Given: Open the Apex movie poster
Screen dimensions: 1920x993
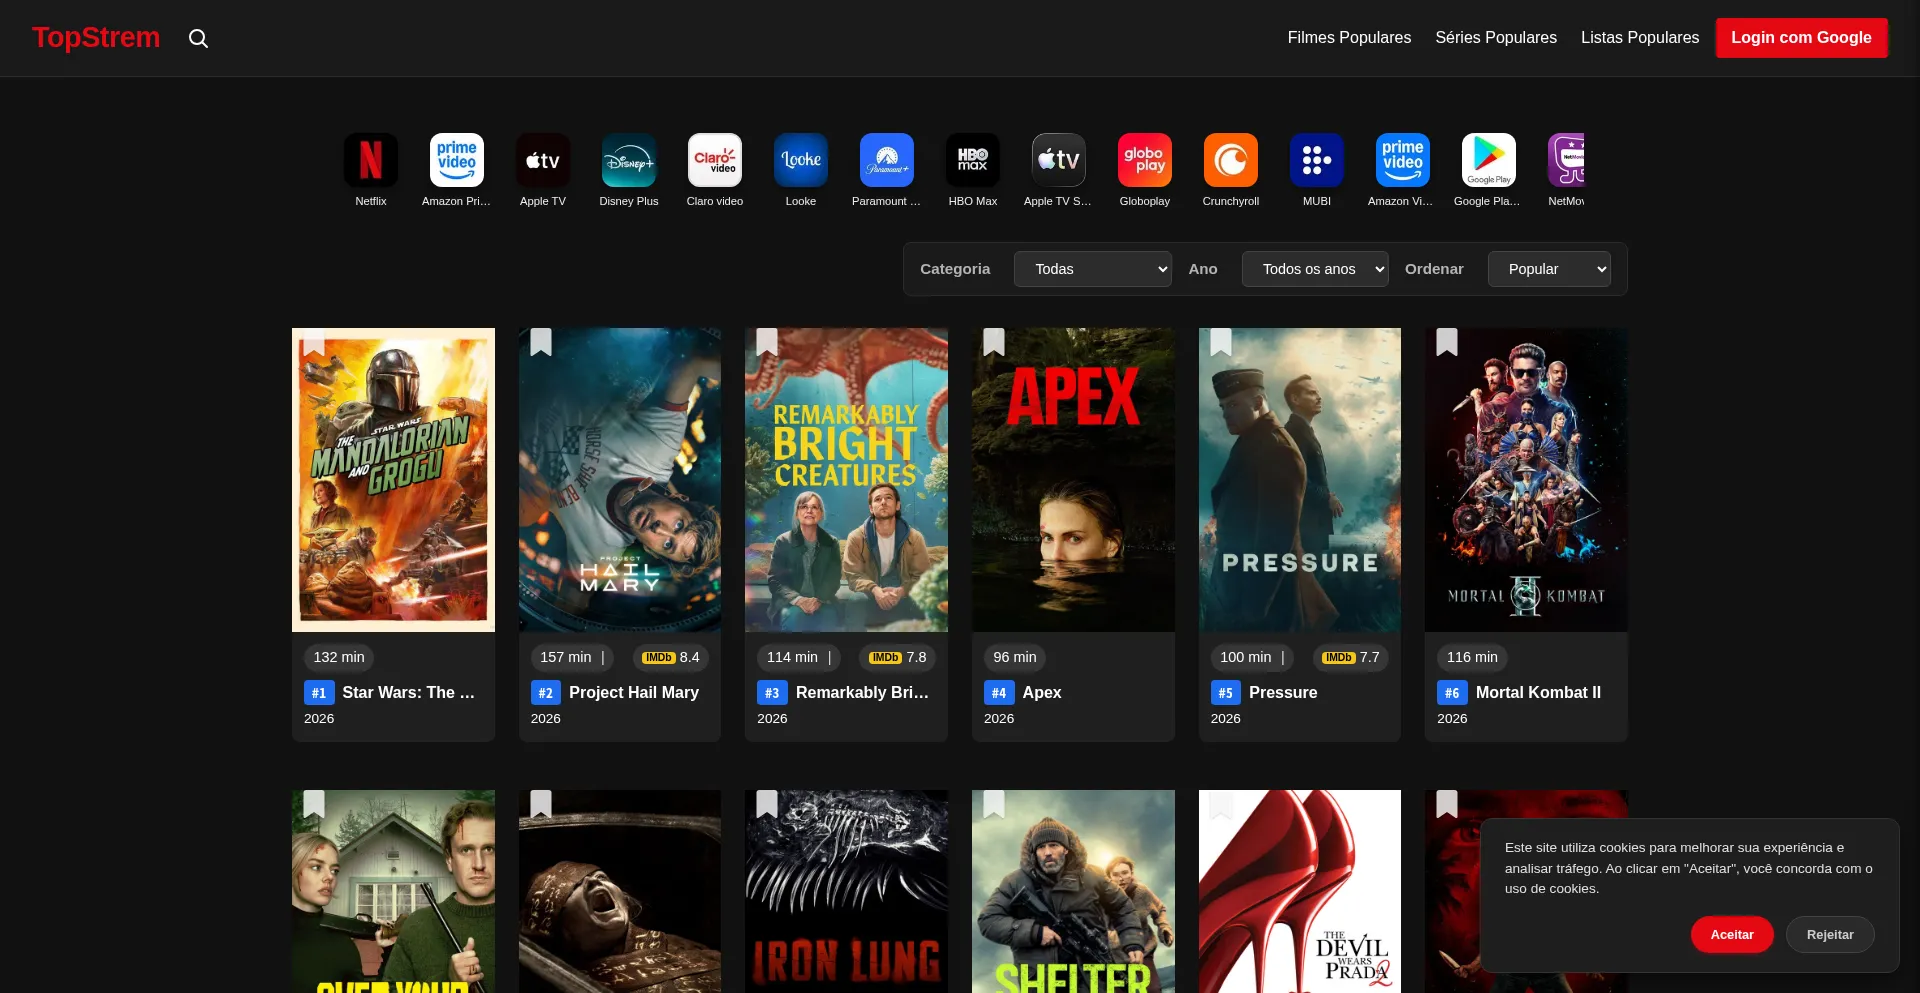Looking at the screenshot, I should (x=1073, y=480).
